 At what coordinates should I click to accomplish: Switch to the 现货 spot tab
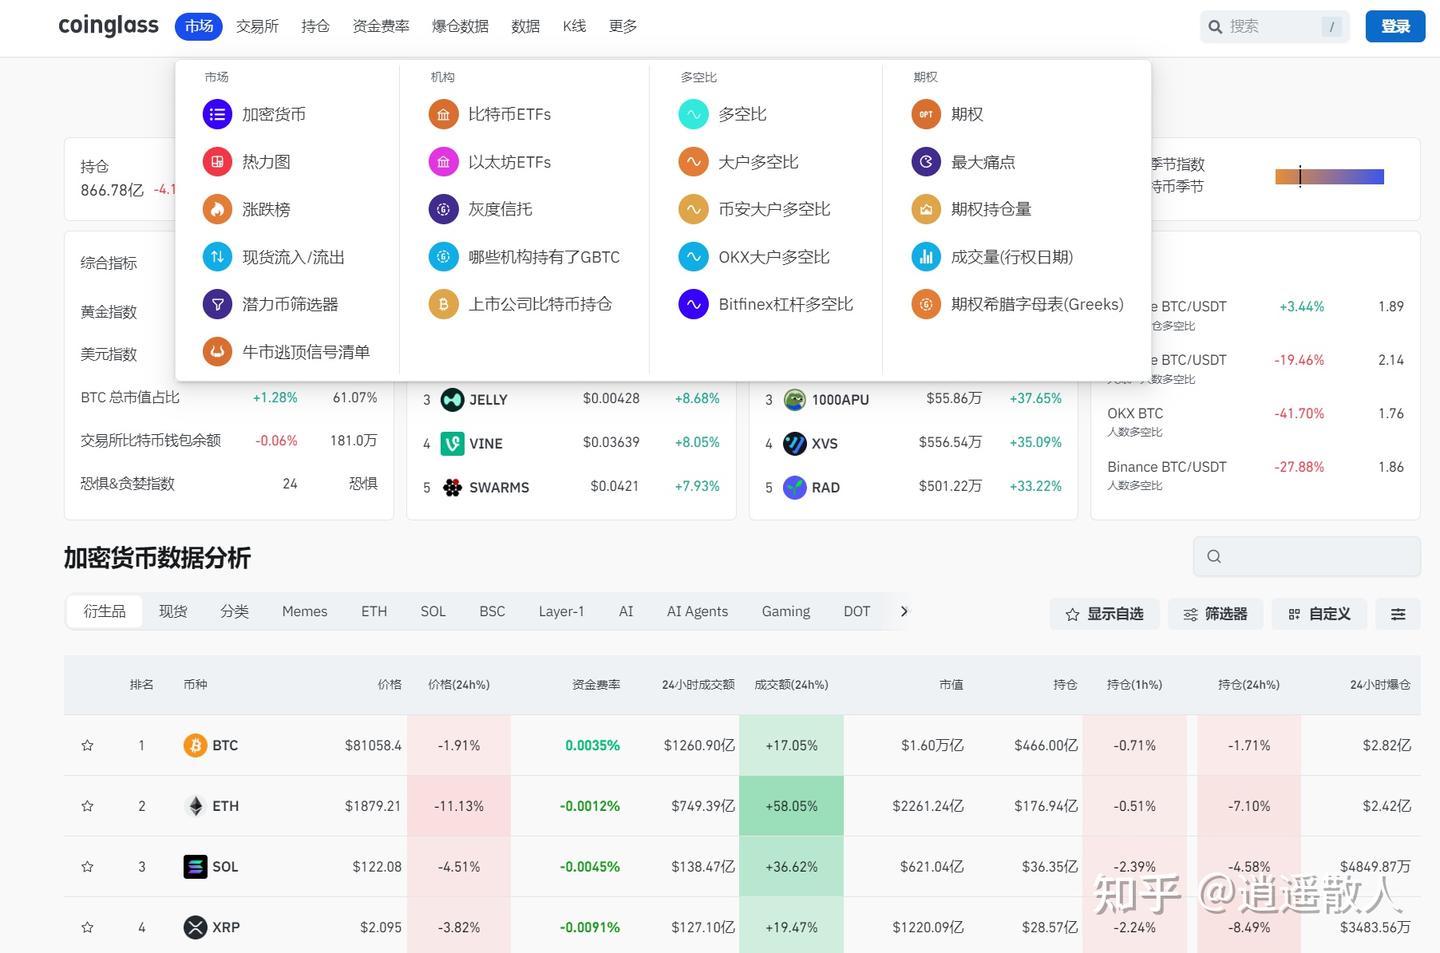click(172, 611)
